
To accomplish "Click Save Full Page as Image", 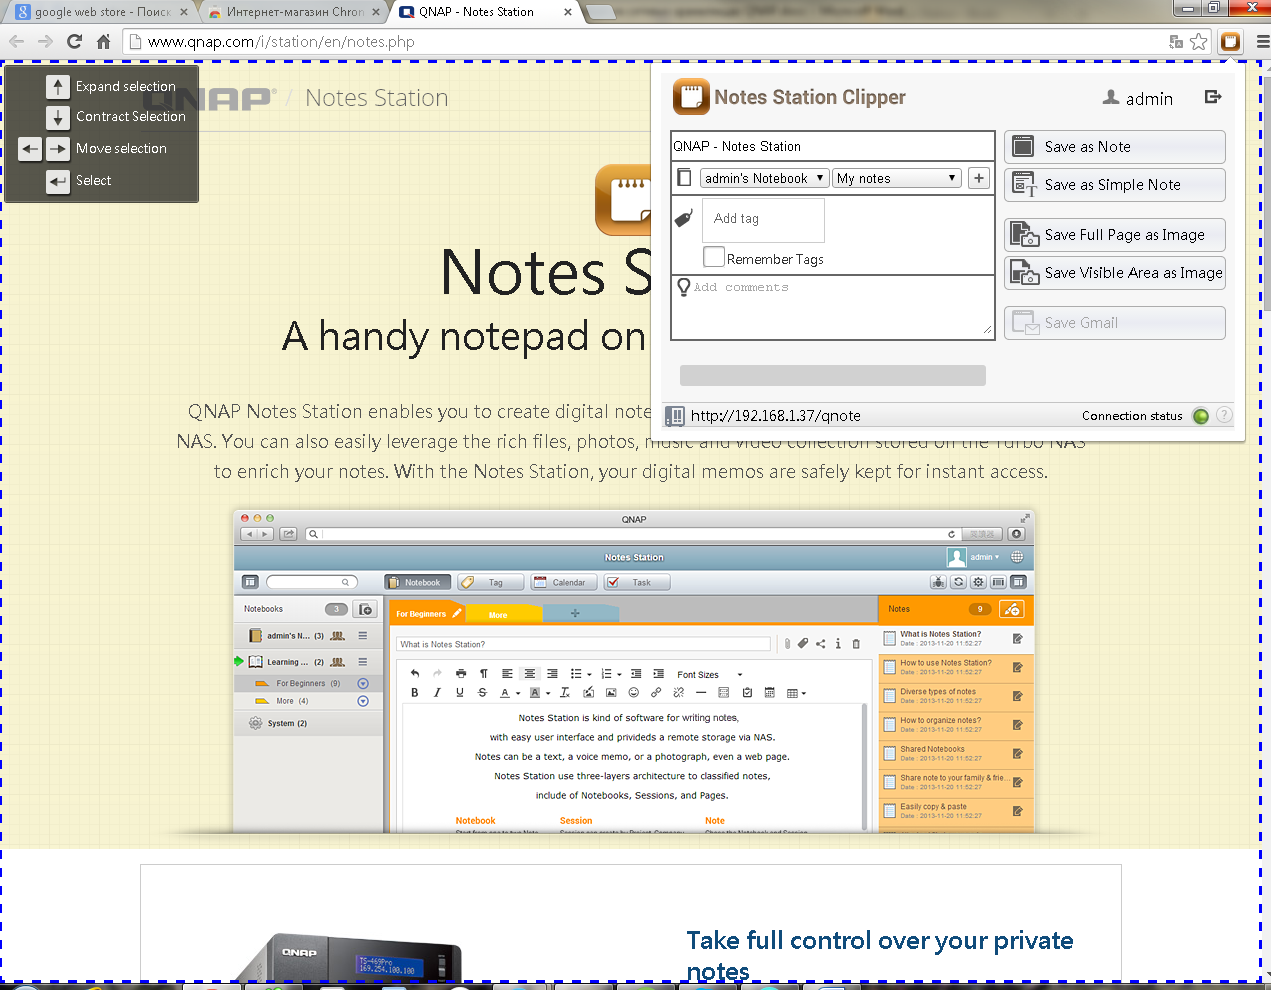I will [x=1115, y=235].
